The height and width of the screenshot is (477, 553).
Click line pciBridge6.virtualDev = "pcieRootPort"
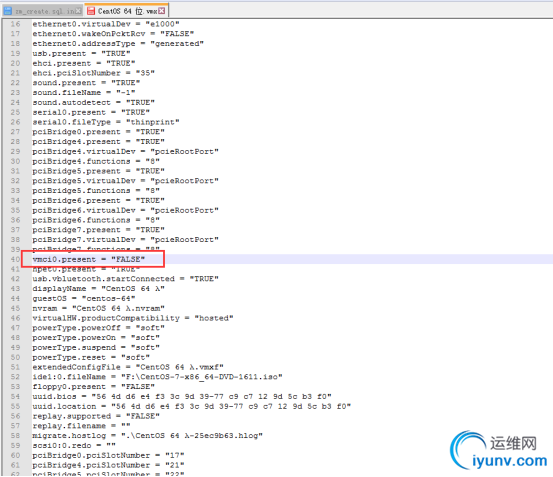[126, 210]
